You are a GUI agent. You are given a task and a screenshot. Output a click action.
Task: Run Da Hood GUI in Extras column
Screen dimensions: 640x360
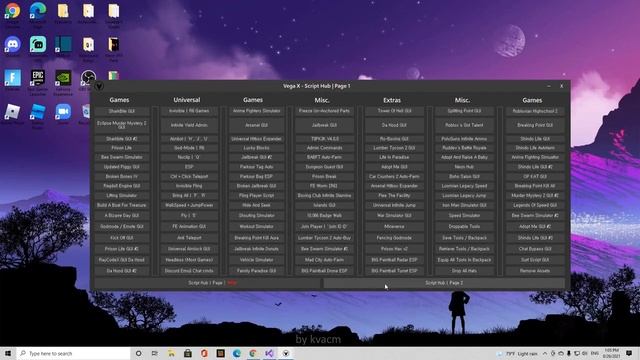pos(394,125)
